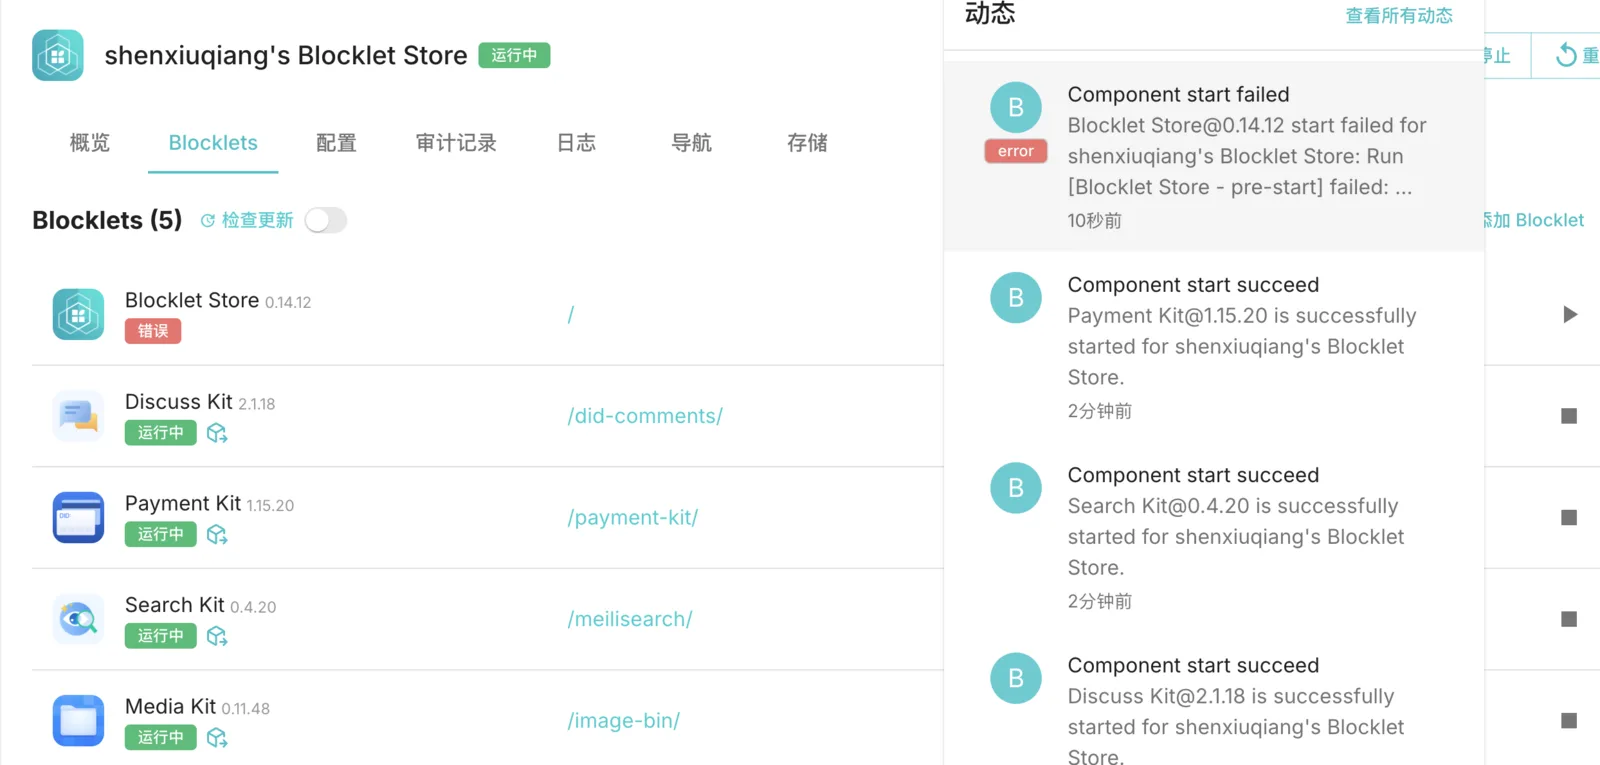The image size is (1600, 765).
Task: Open the 存储 tab
Action: click(807, 143)
